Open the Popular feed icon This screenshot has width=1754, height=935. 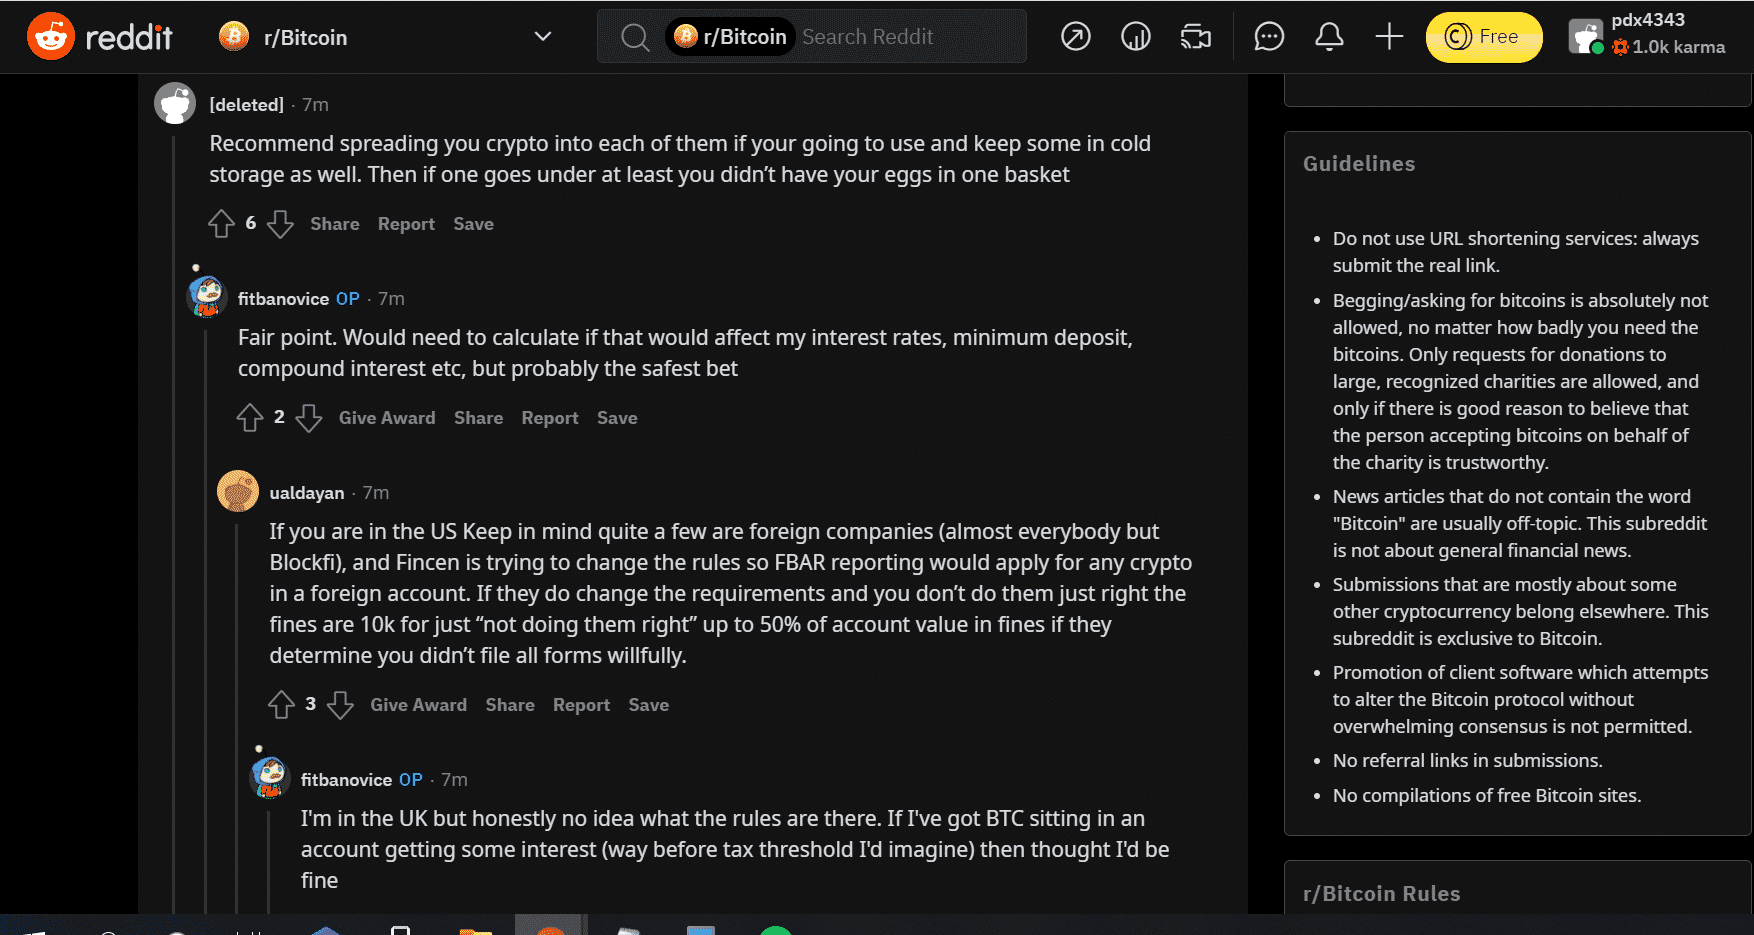[x=1076, y=37]
